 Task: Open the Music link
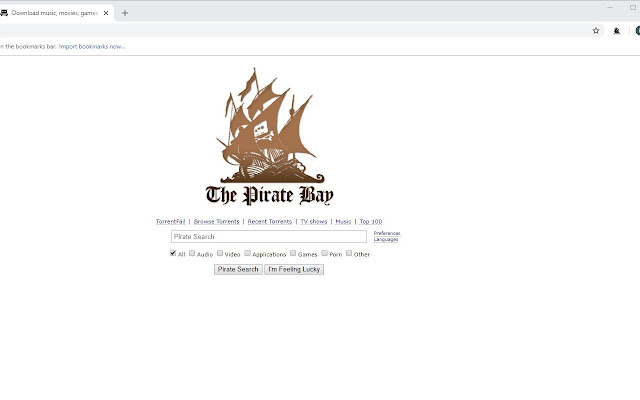[x=343, y=222]
